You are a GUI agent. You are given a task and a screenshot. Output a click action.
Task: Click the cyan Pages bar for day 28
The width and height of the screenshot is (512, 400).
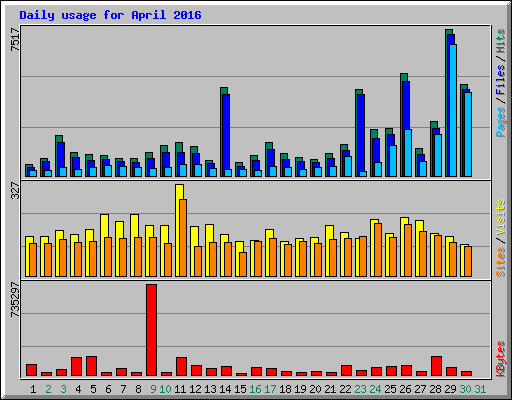[438, 155]
